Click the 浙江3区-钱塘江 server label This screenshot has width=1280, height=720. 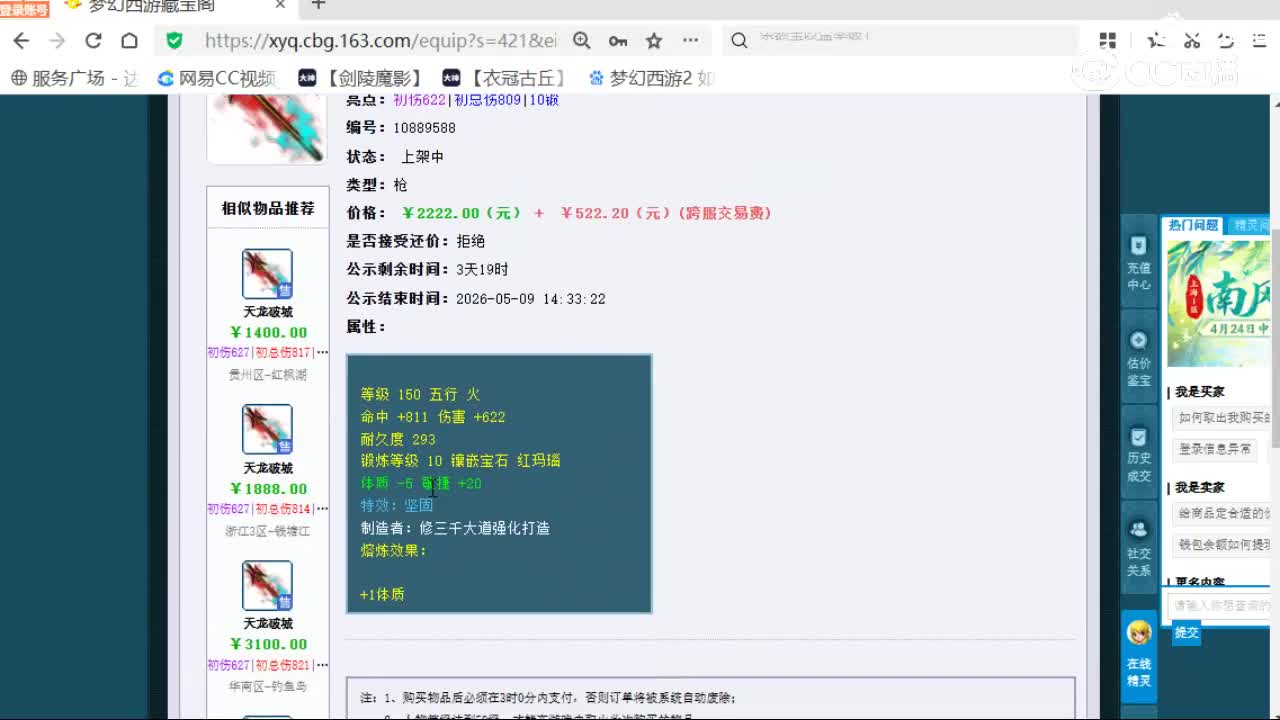coord(267,531)
